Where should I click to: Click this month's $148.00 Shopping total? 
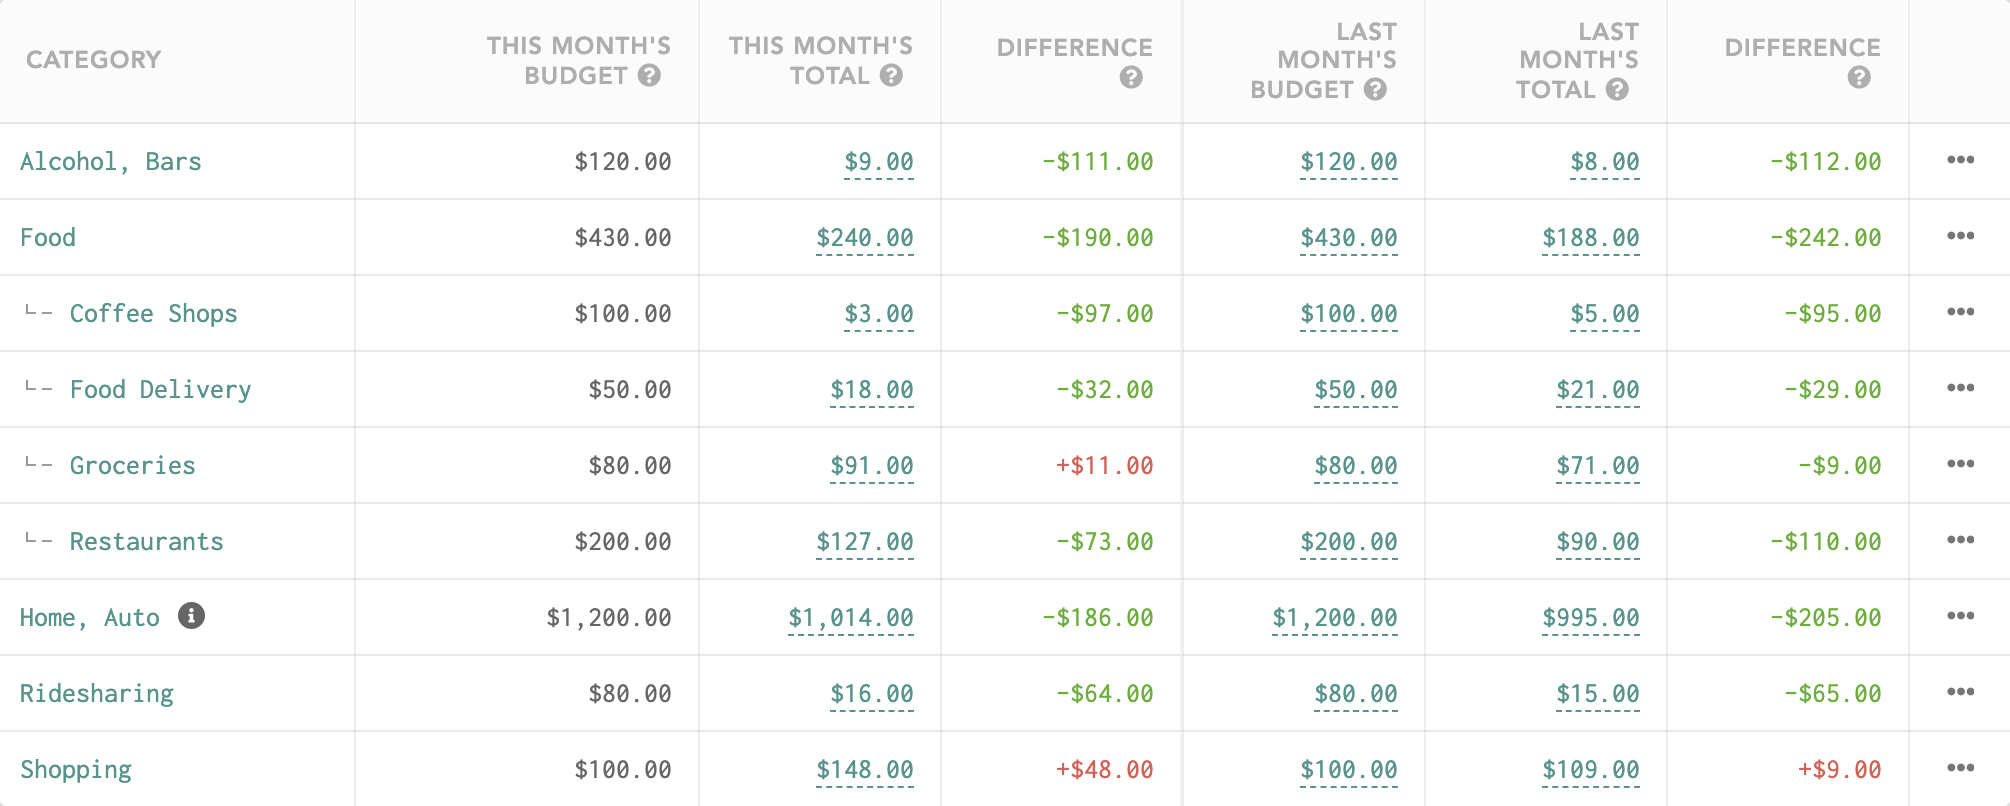(864, 770)
